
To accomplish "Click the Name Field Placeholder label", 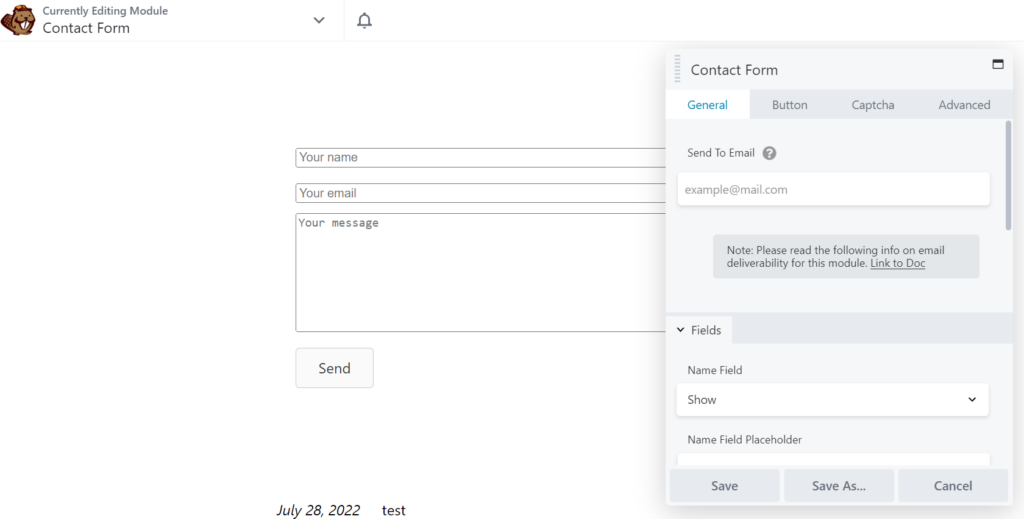I will click(x=744, y=439).
